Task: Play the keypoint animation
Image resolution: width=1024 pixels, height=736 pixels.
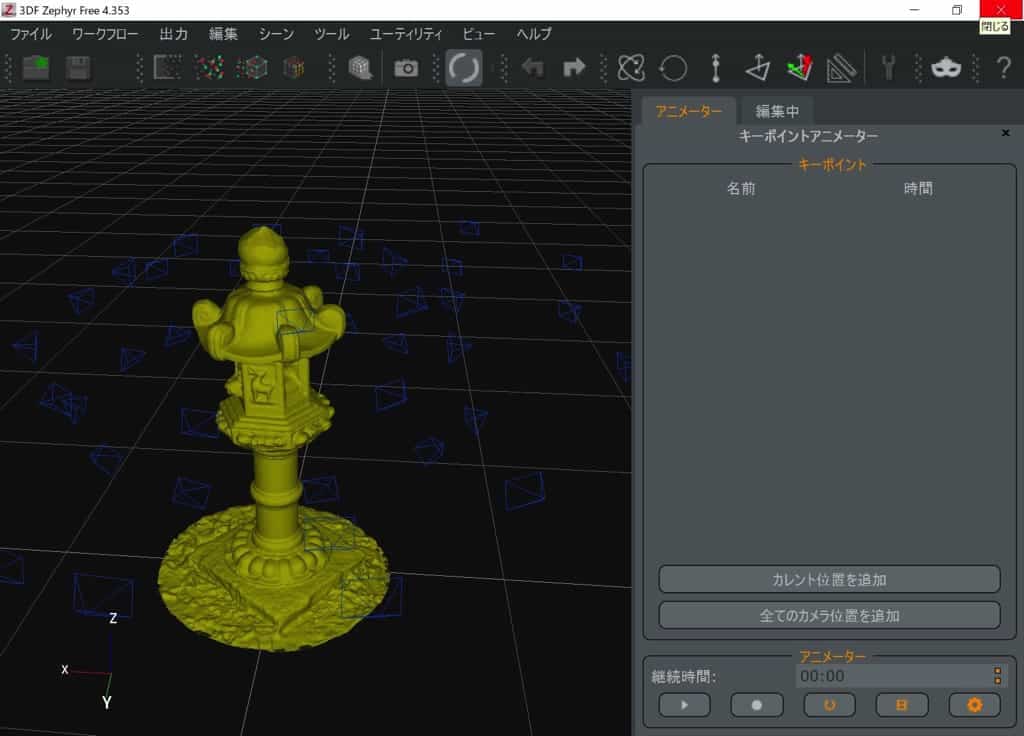Action: click(684, 705)
